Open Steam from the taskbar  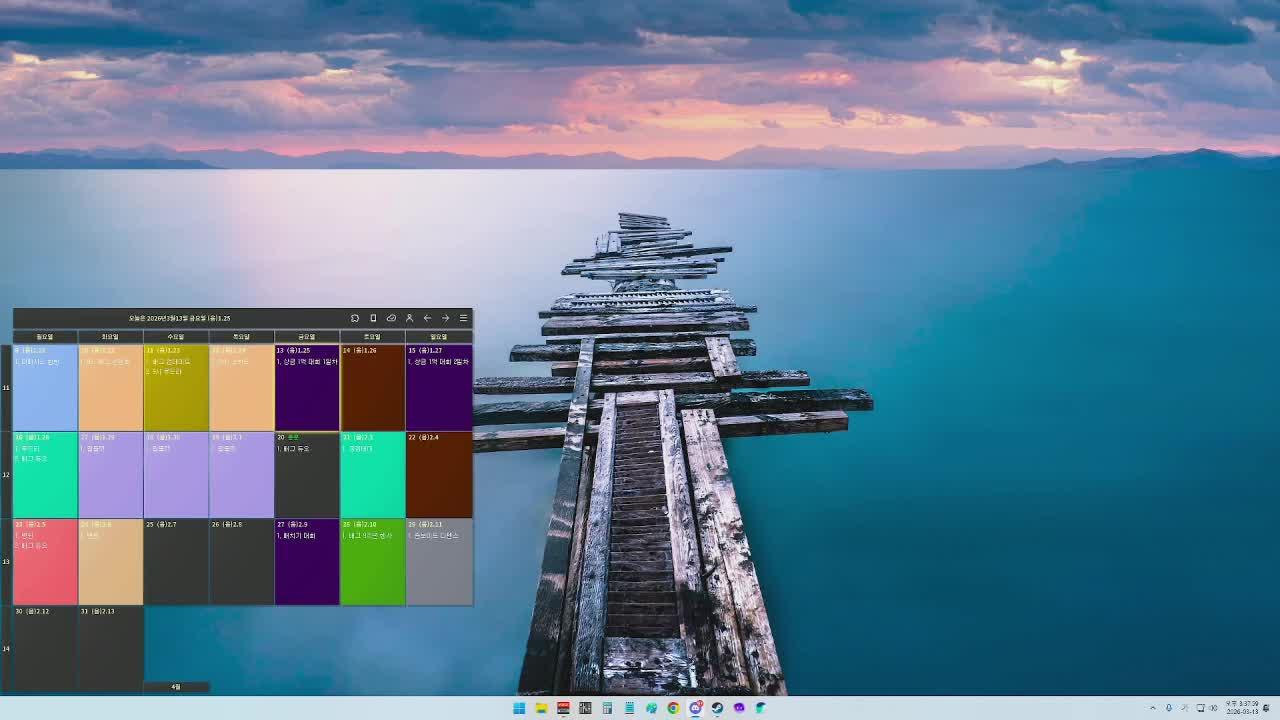(x=717, y=708)
